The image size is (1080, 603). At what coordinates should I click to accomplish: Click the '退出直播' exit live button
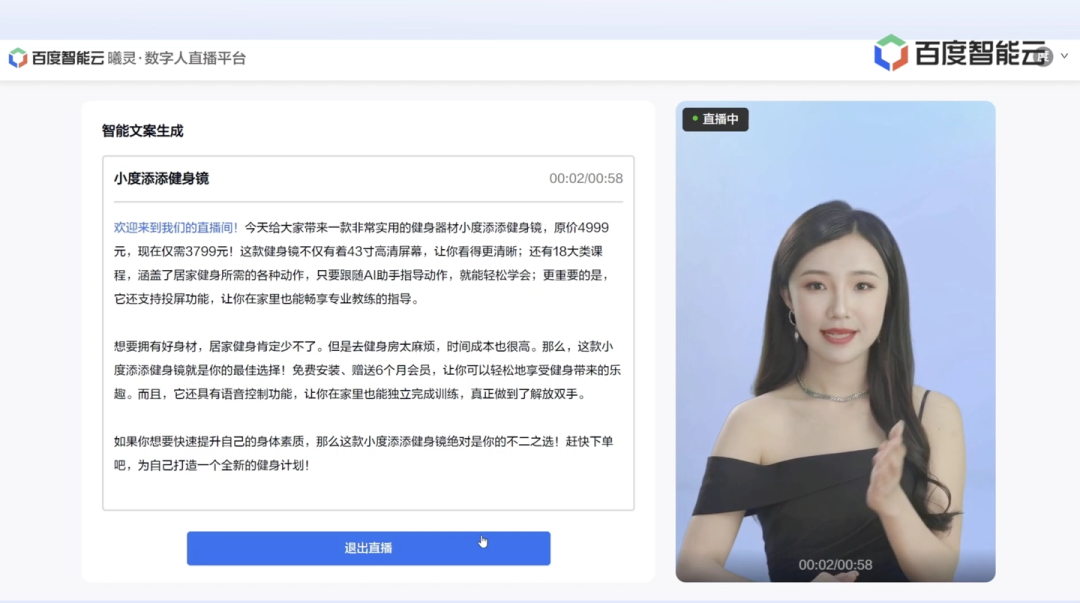click(x=368, y=548)
